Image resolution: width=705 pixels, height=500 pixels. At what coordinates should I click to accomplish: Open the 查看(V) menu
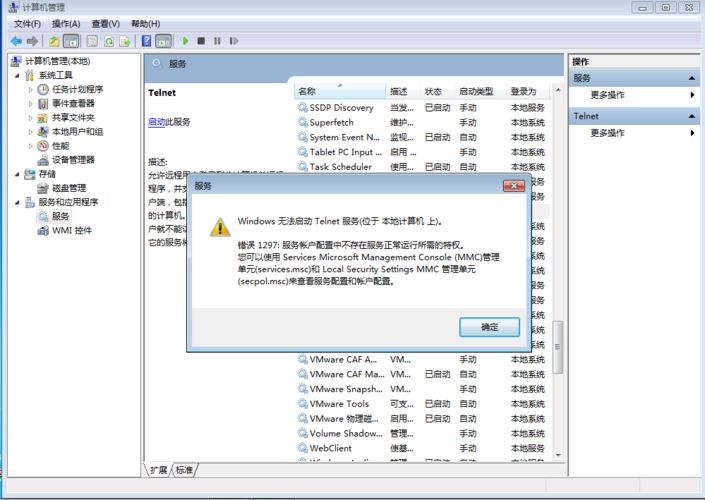click(x=106, y=24)
